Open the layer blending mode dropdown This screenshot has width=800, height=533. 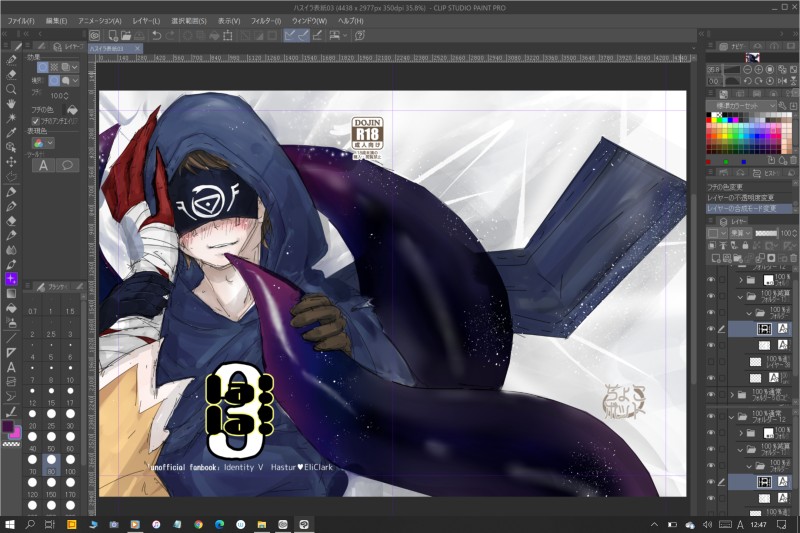pos(740,233)
